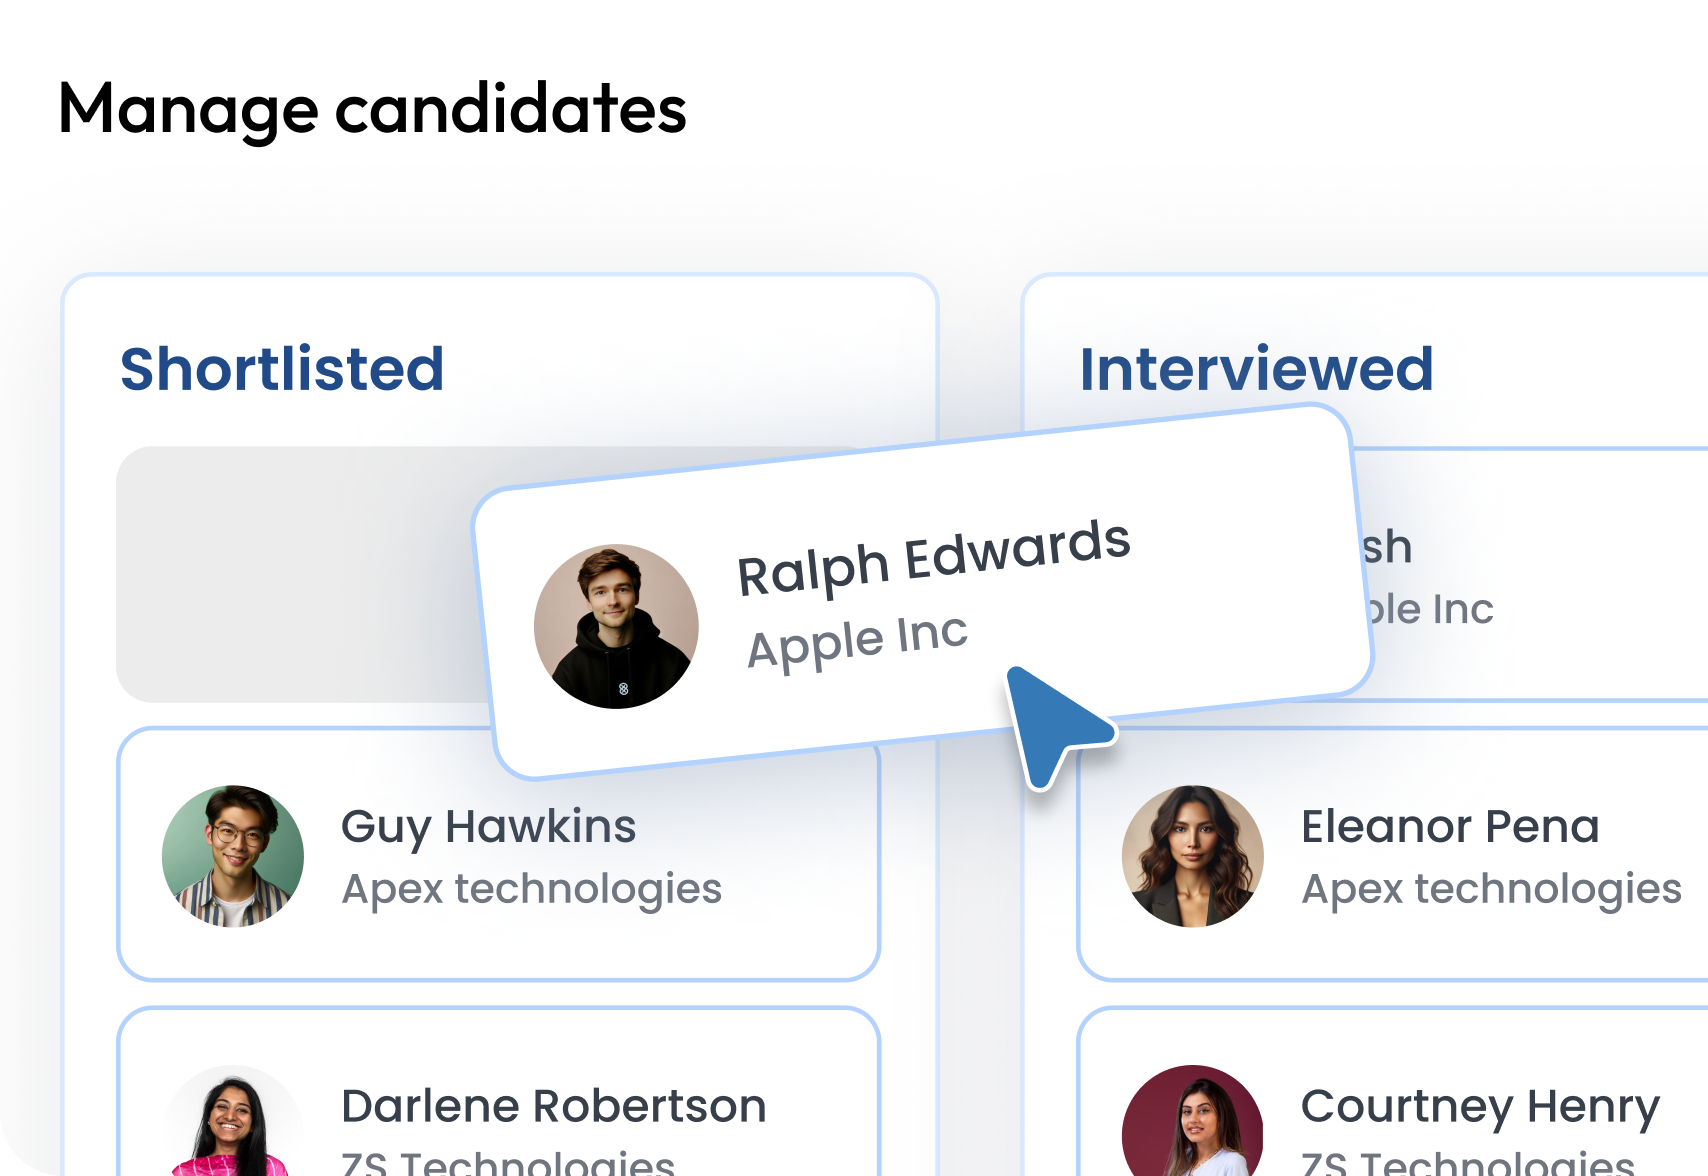The width and height of the screenshot is (1708, 1176).
Task: Click ZS Technologies under Darlene Robertson
Action: coord(507,1163)
